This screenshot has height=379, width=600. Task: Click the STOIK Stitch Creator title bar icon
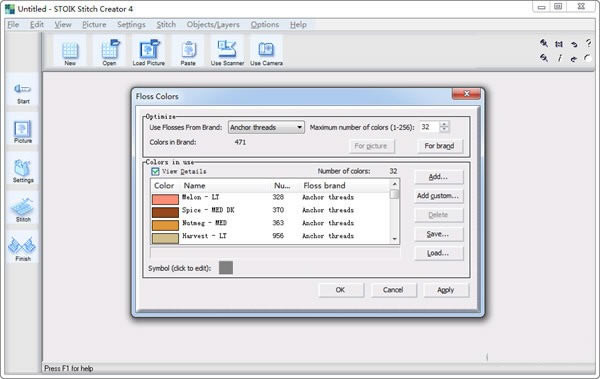10,9
